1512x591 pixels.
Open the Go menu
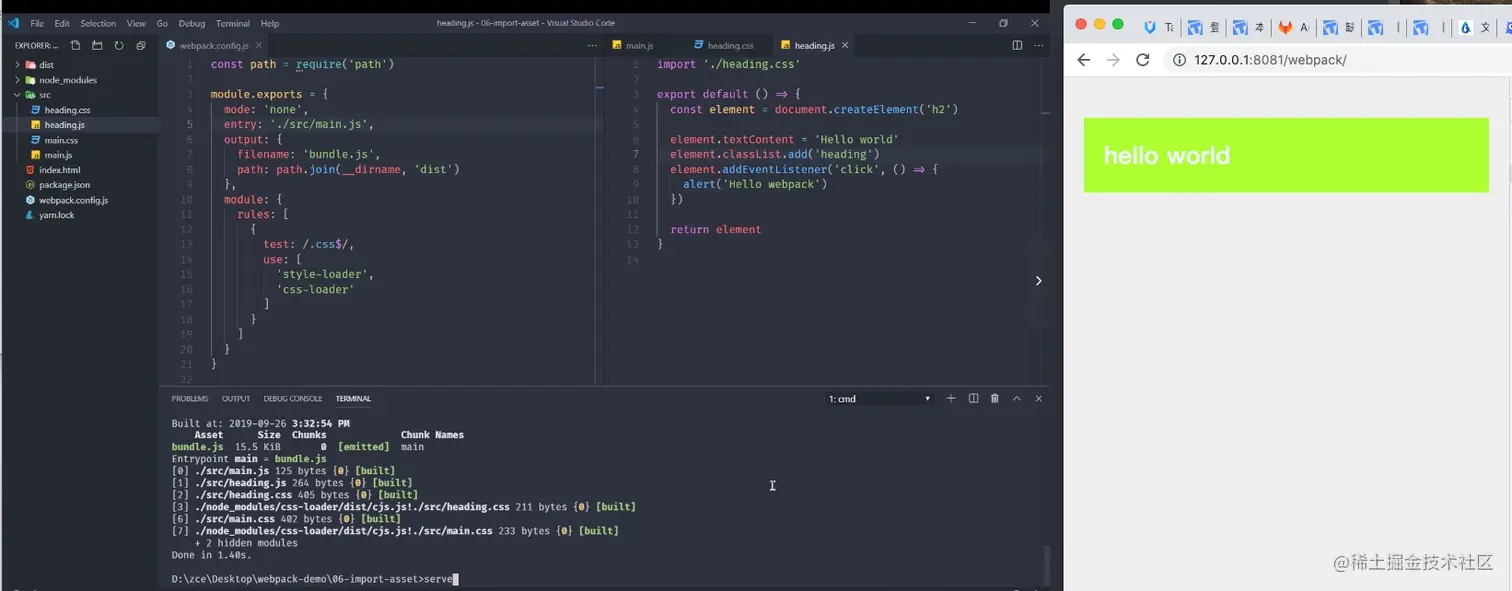click(162, 23)
